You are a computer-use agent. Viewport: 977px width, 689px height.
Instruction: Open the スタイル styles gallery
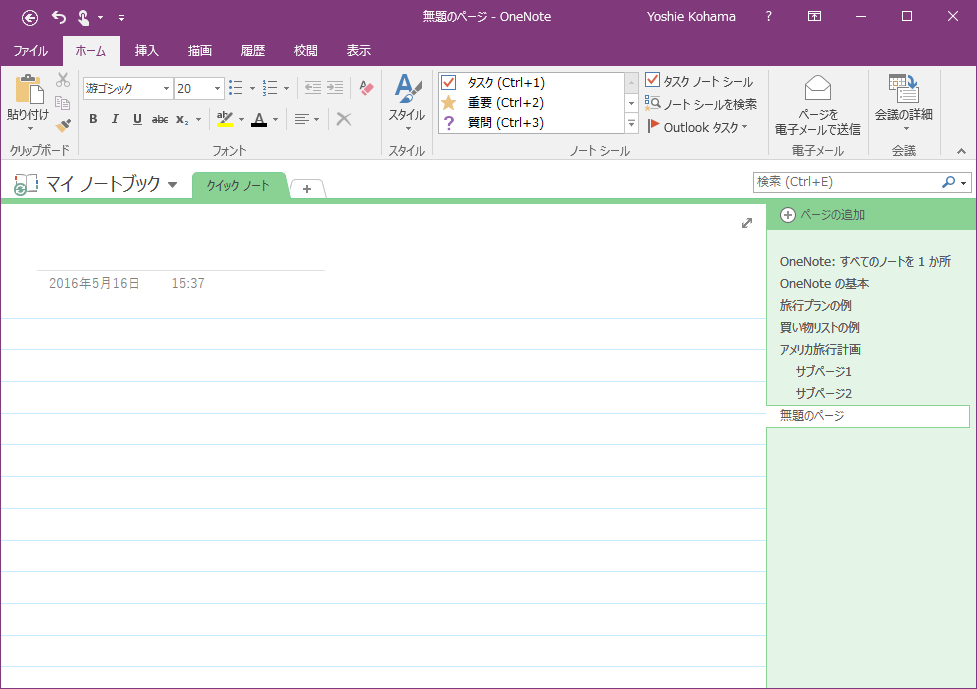coord(407,103)
